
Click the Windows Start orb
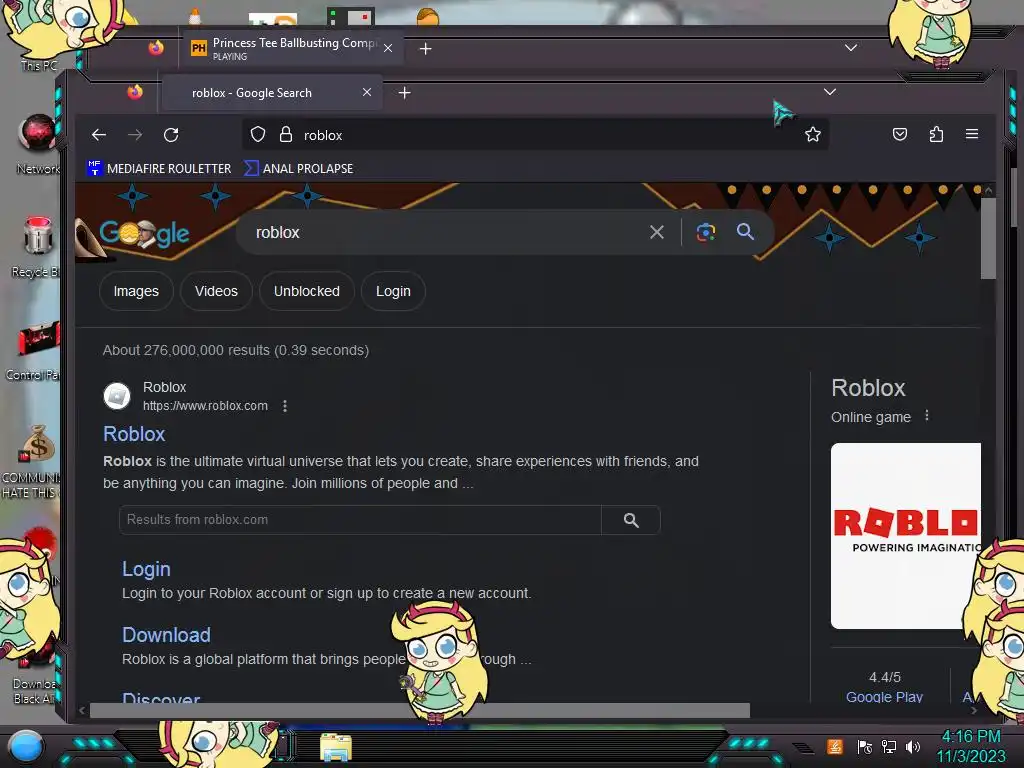26,747
